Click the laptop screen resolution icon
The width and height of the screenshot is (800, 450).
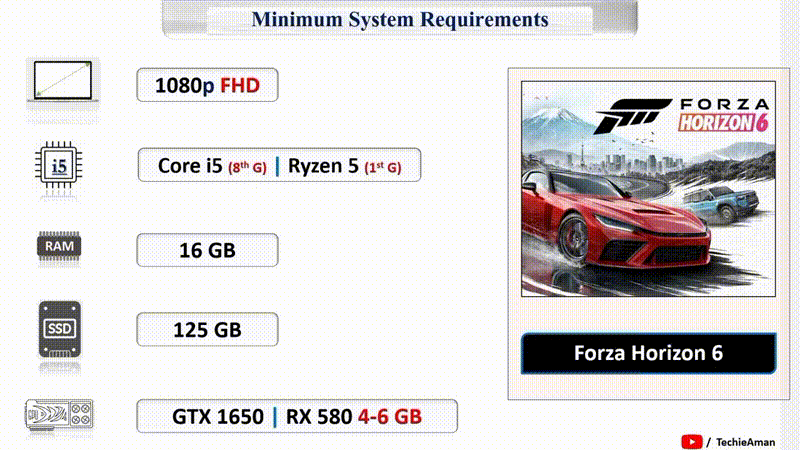click(63, 81)
